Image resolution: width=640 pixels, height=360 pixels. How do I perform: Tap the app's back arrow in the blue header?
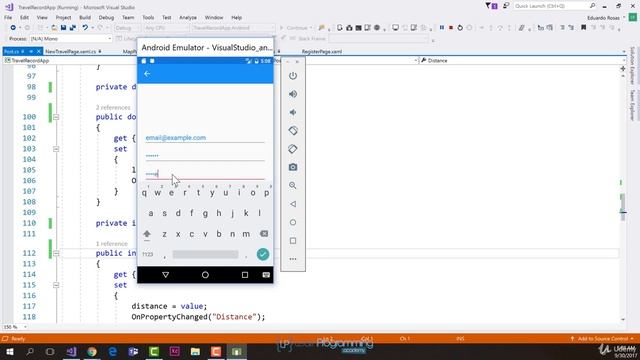click(147, 74)
